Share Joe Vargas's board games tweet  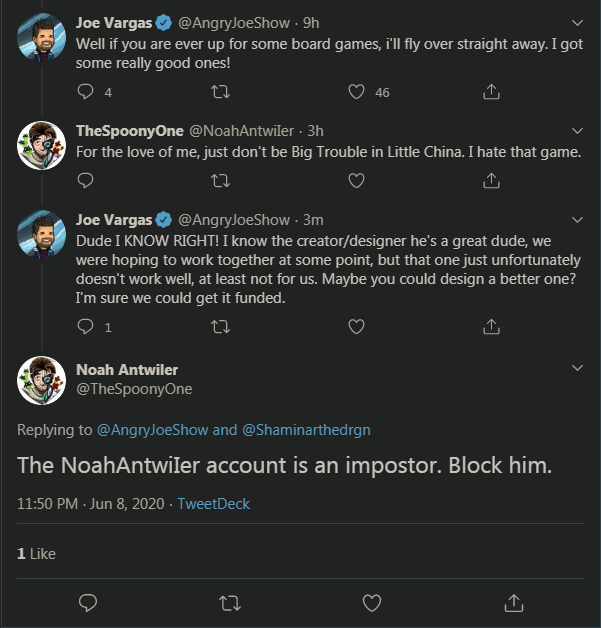point(491,92)
